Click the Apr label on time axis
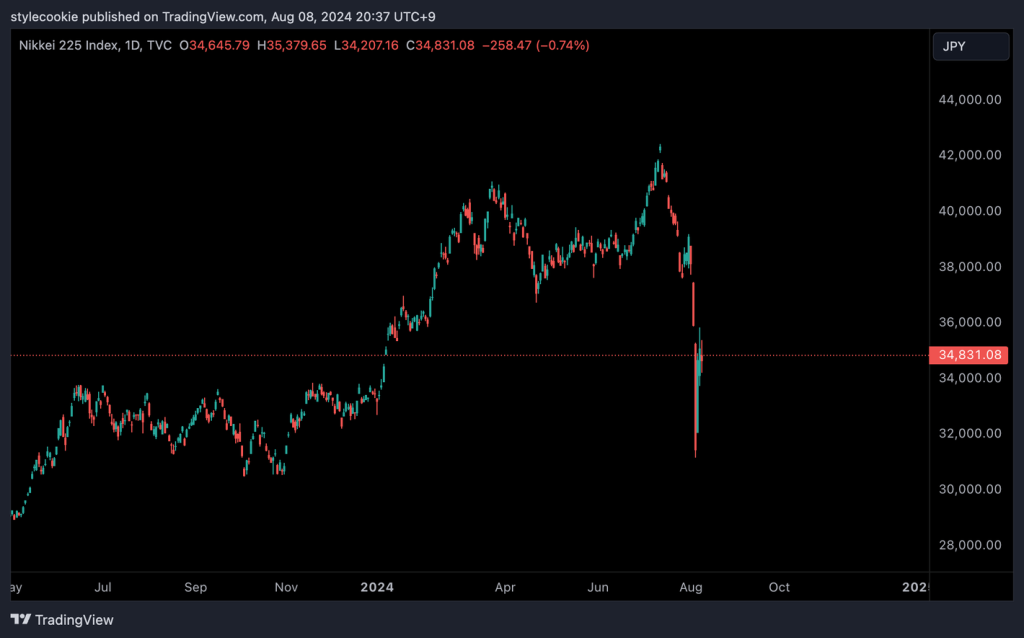The image size is (1024, 638). [x=506, y=587]
